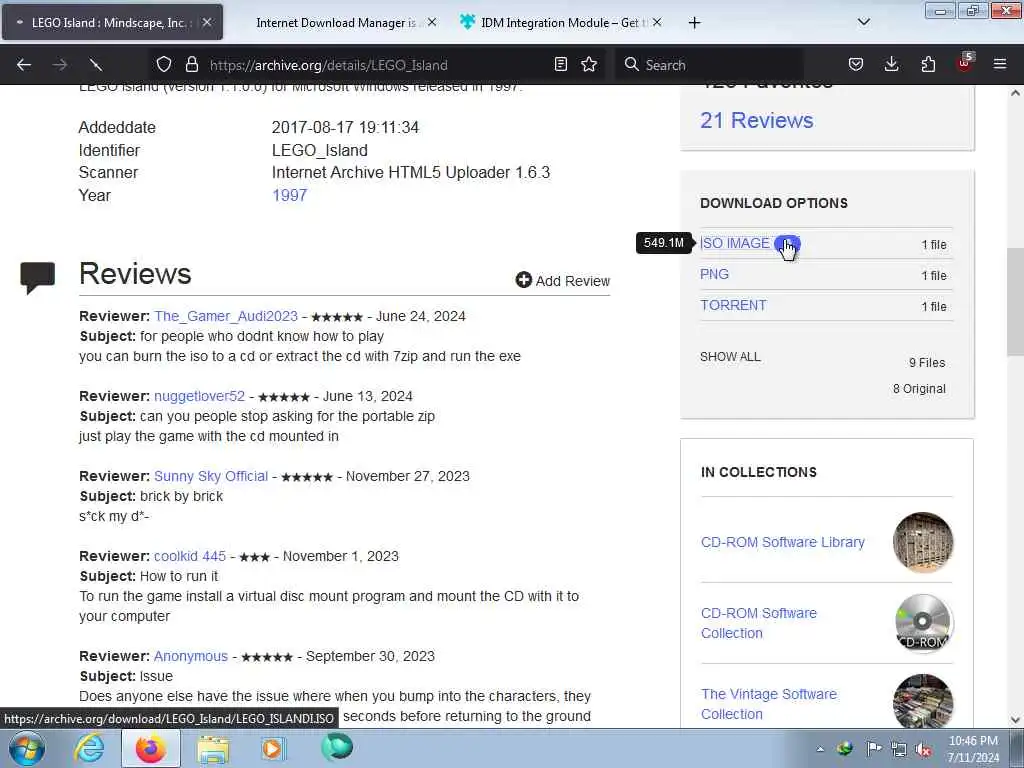Open the 9 Files listing

(927, 362)
